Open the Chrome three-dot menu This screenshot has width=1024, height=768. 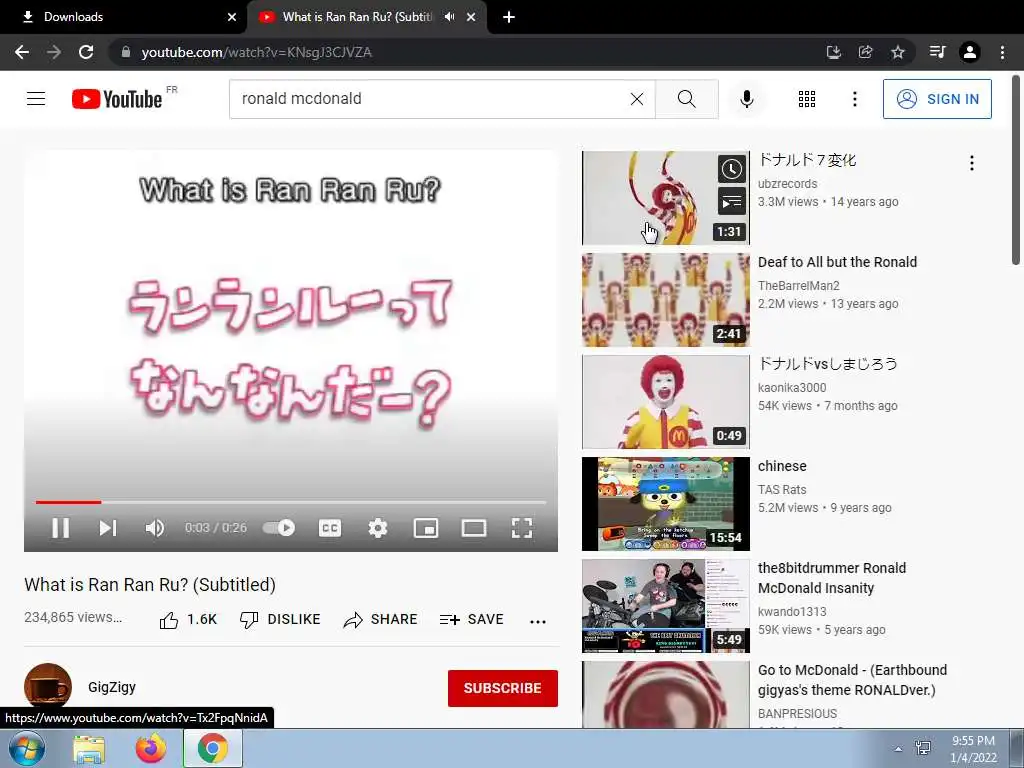coord(1002,52)
